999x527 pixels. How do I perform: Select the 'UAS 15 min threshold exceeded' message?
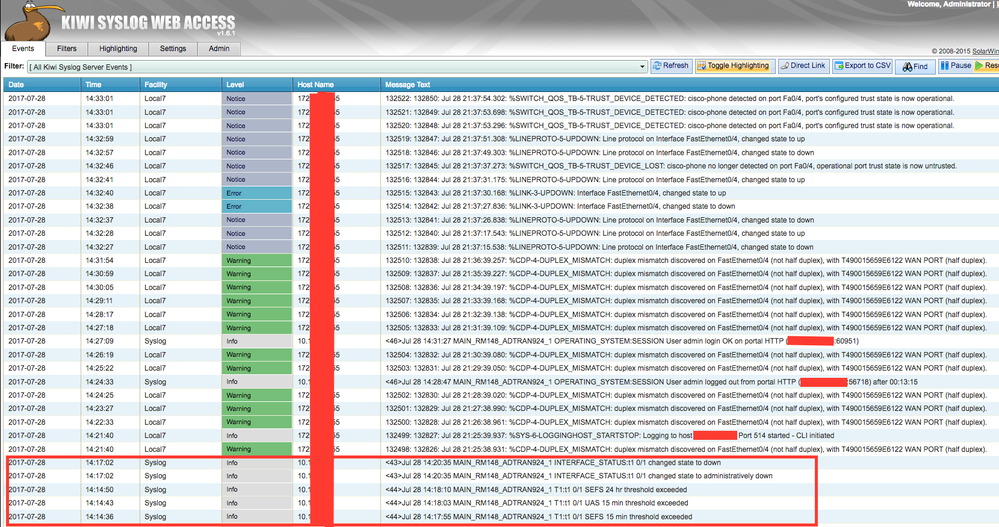point(536,503)
